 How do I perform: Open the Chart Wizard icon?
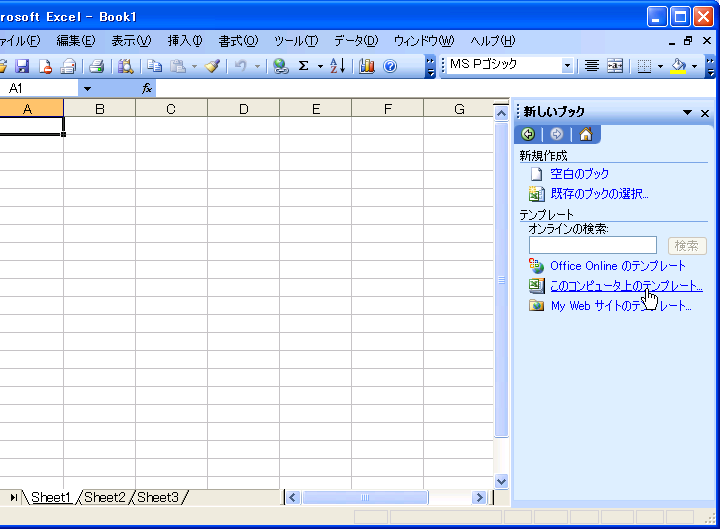(x=366, y=66)
